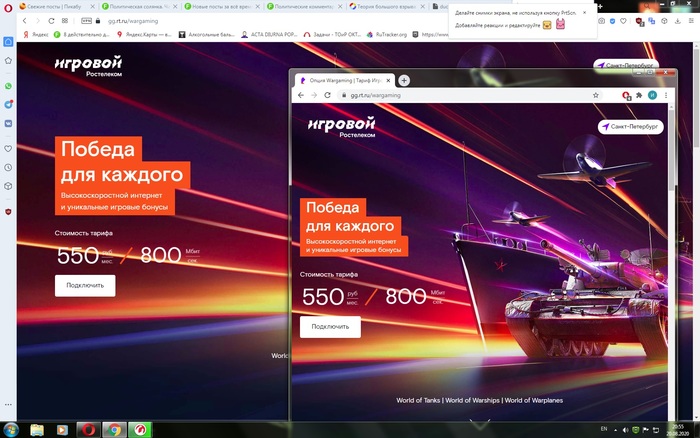The image size is (700, 438).
Task: Open Opera snapshot camera icon
Action: point(602,21)
